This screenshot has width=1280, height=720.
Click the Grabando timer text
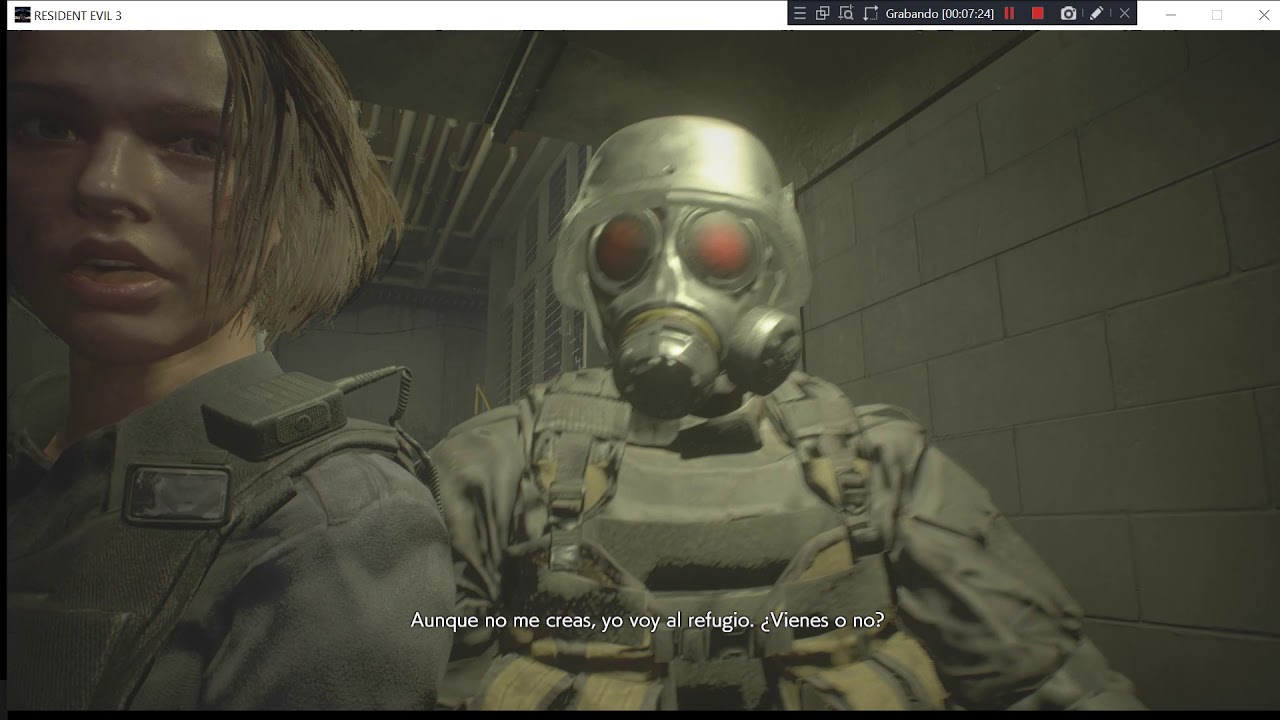coord(940,14)
